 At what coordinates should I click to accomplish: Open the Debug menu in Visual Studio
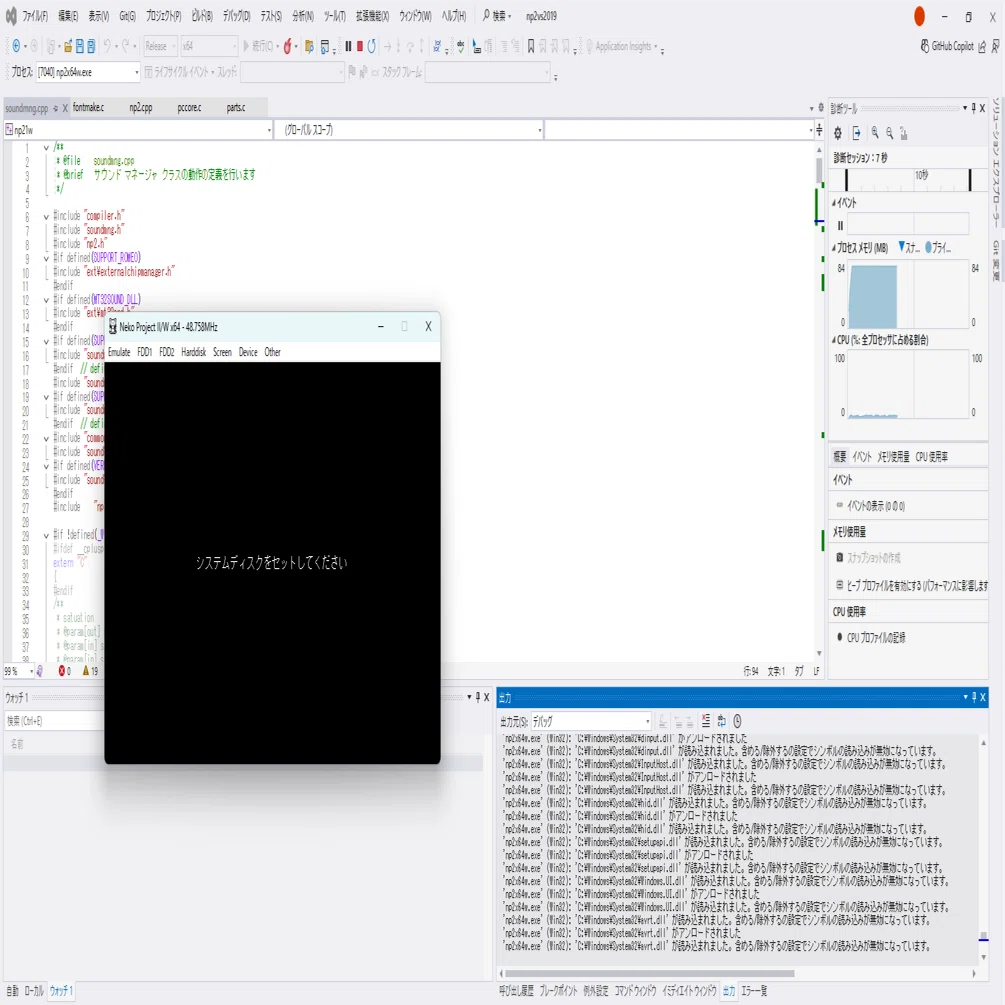tap(237, 16)
